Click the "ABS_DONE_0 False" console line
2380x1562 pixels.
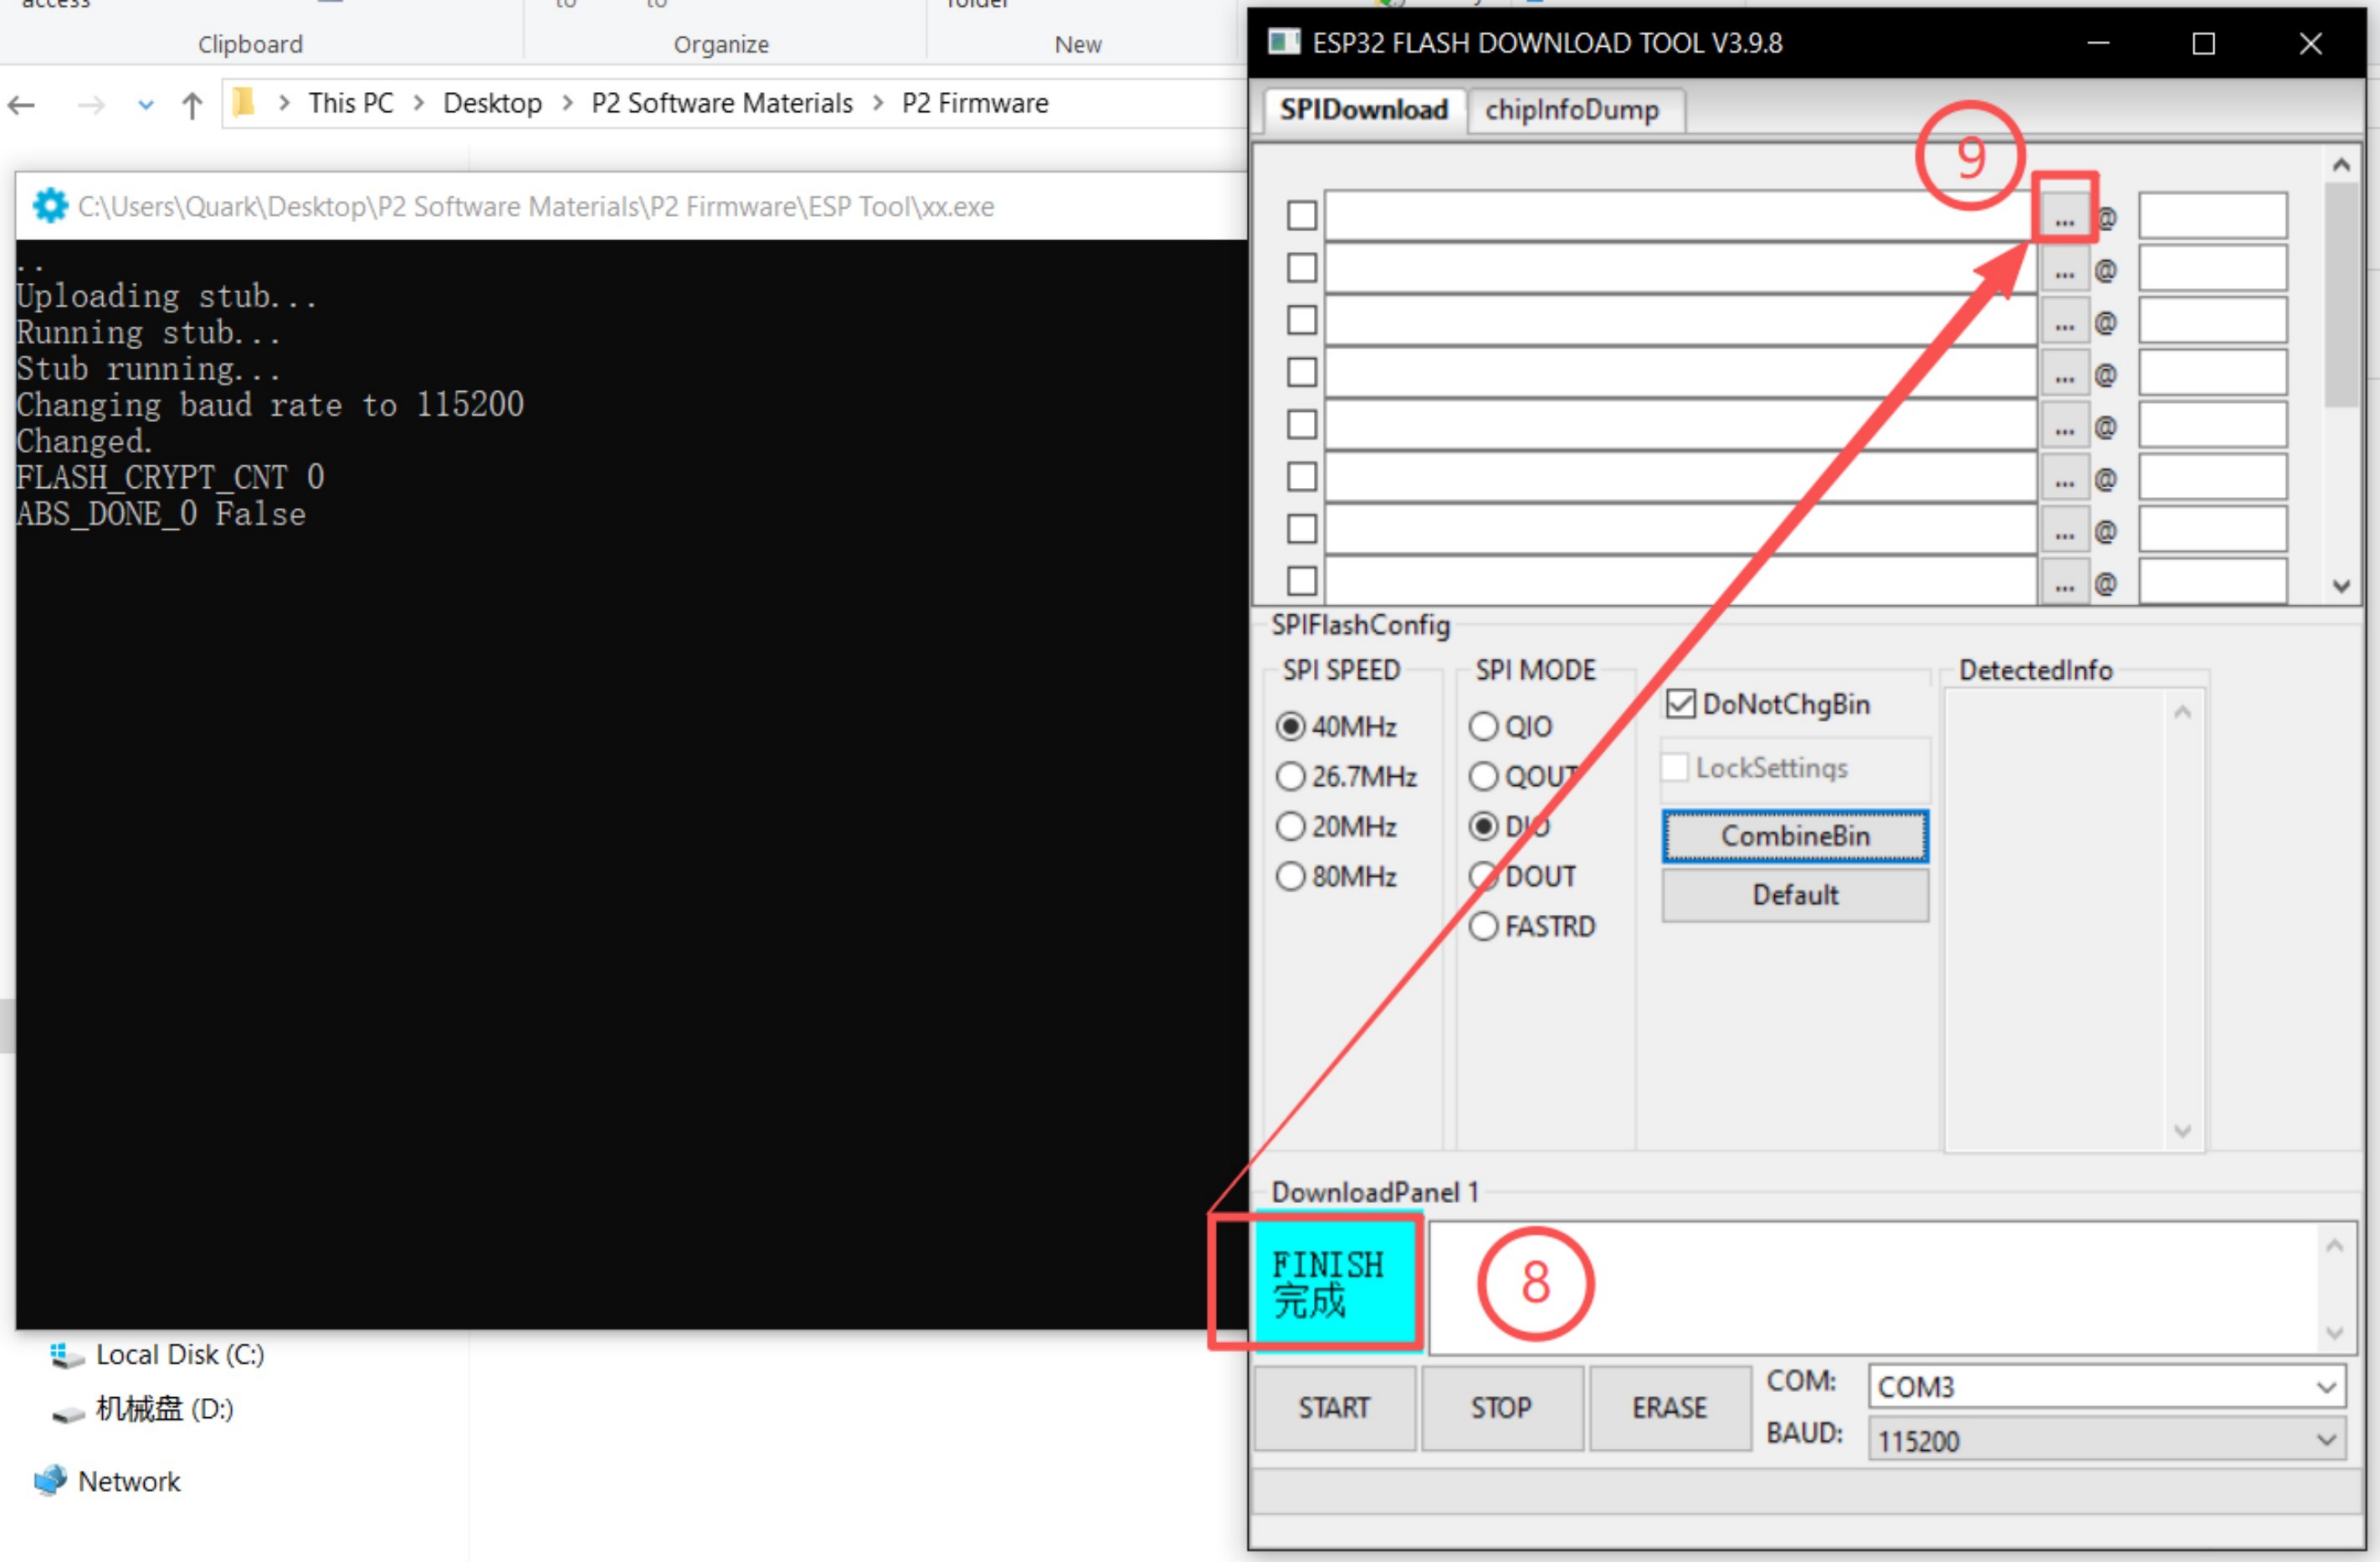161,514
